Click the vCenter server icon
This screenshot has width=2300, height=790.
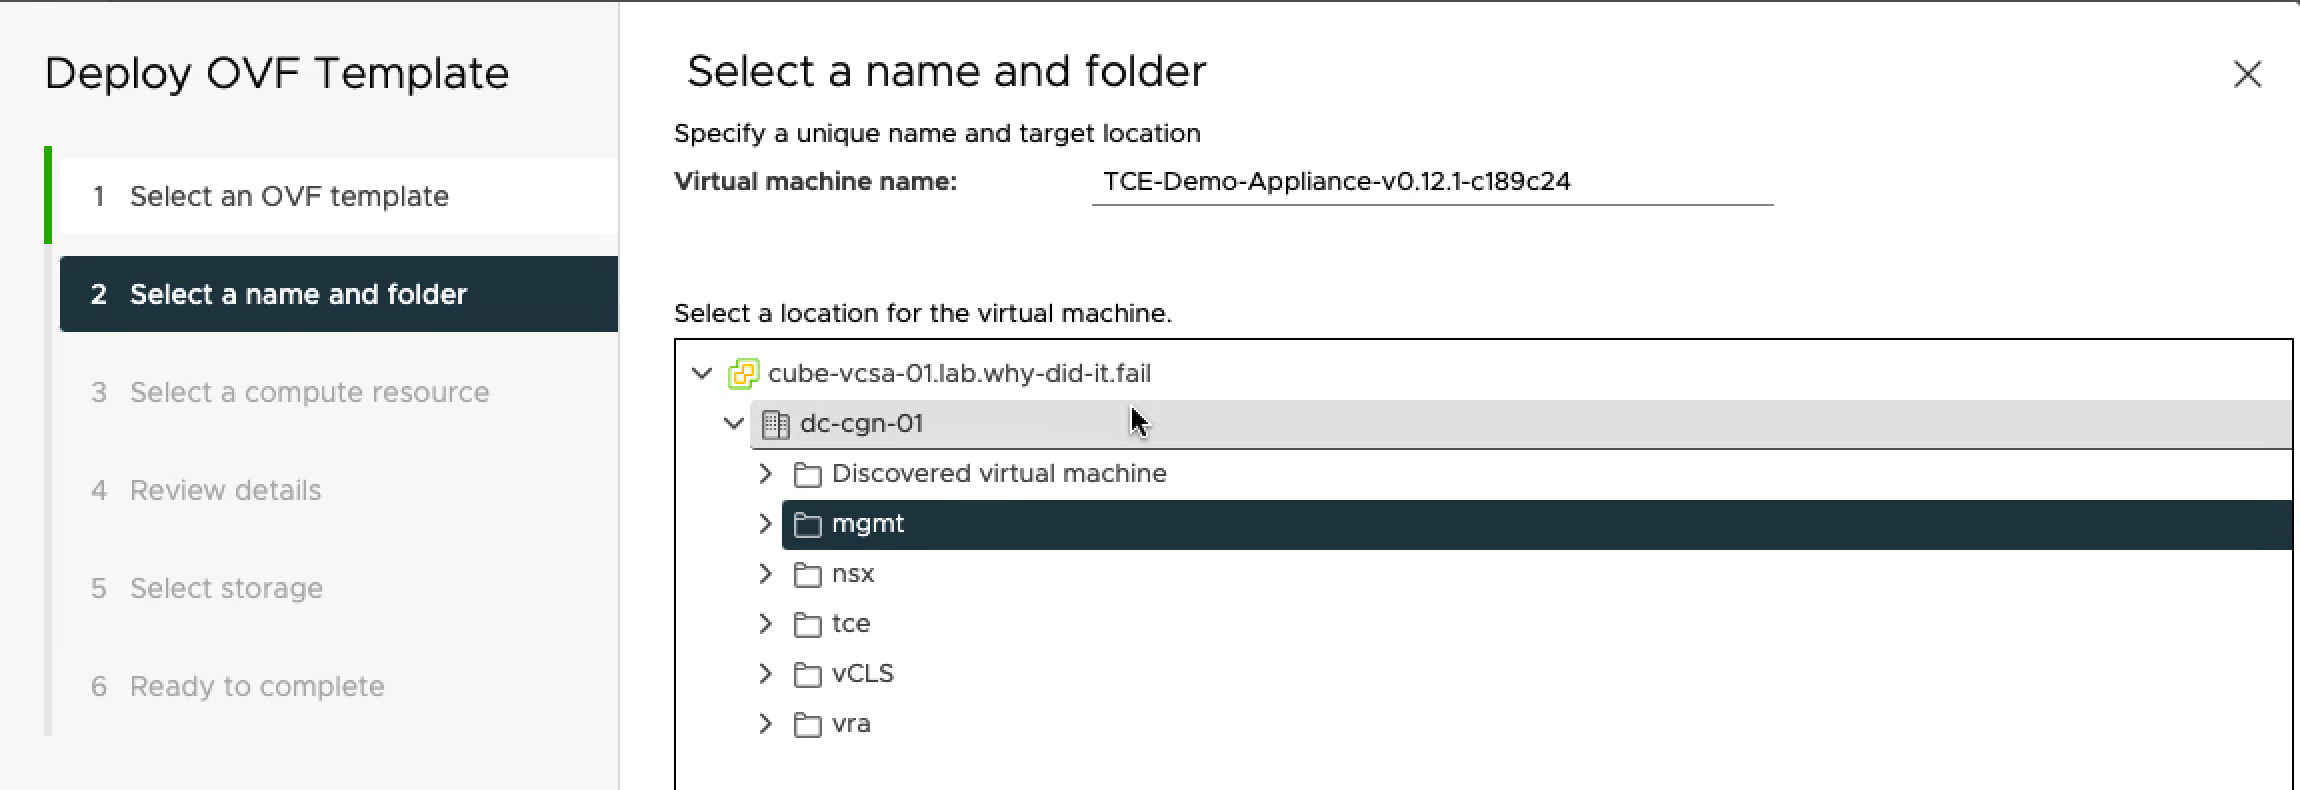(x=743, y=374)
